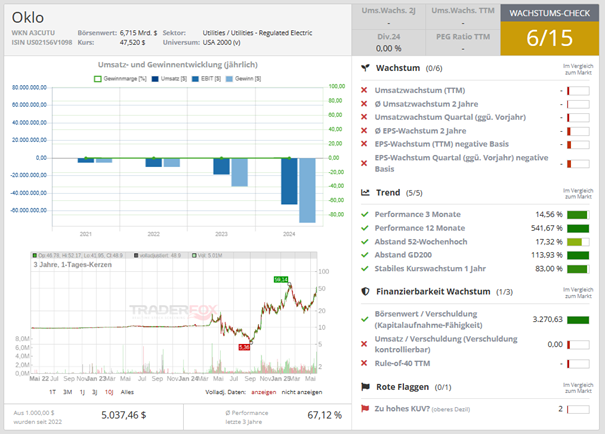This screenshot has height=434, width=605.
Task: Select the 10J chart timeframe
Action: pyautogui.click(x=109, y=392)
